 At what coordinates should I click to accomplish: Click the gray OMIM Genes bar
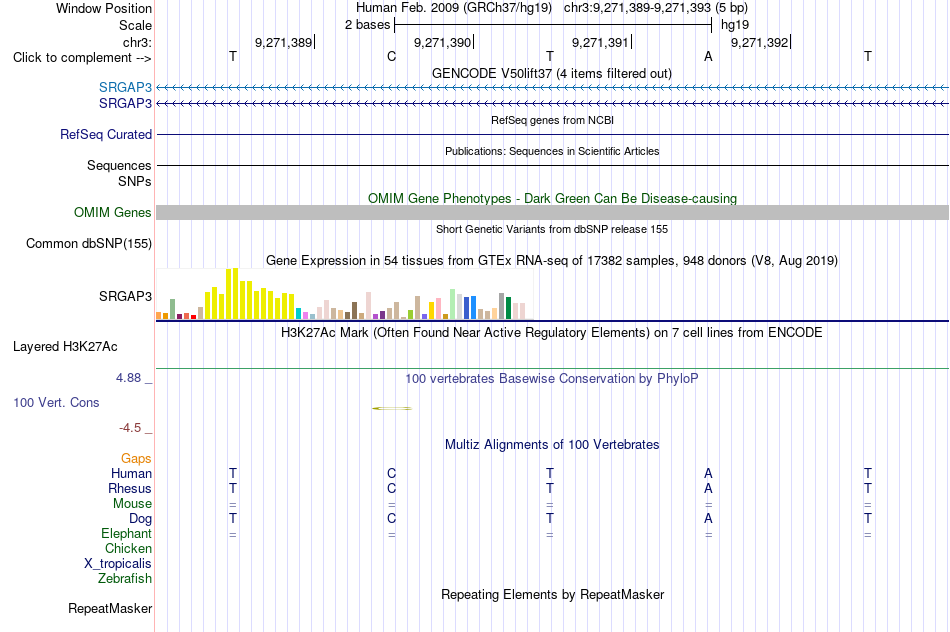(552, 213)
